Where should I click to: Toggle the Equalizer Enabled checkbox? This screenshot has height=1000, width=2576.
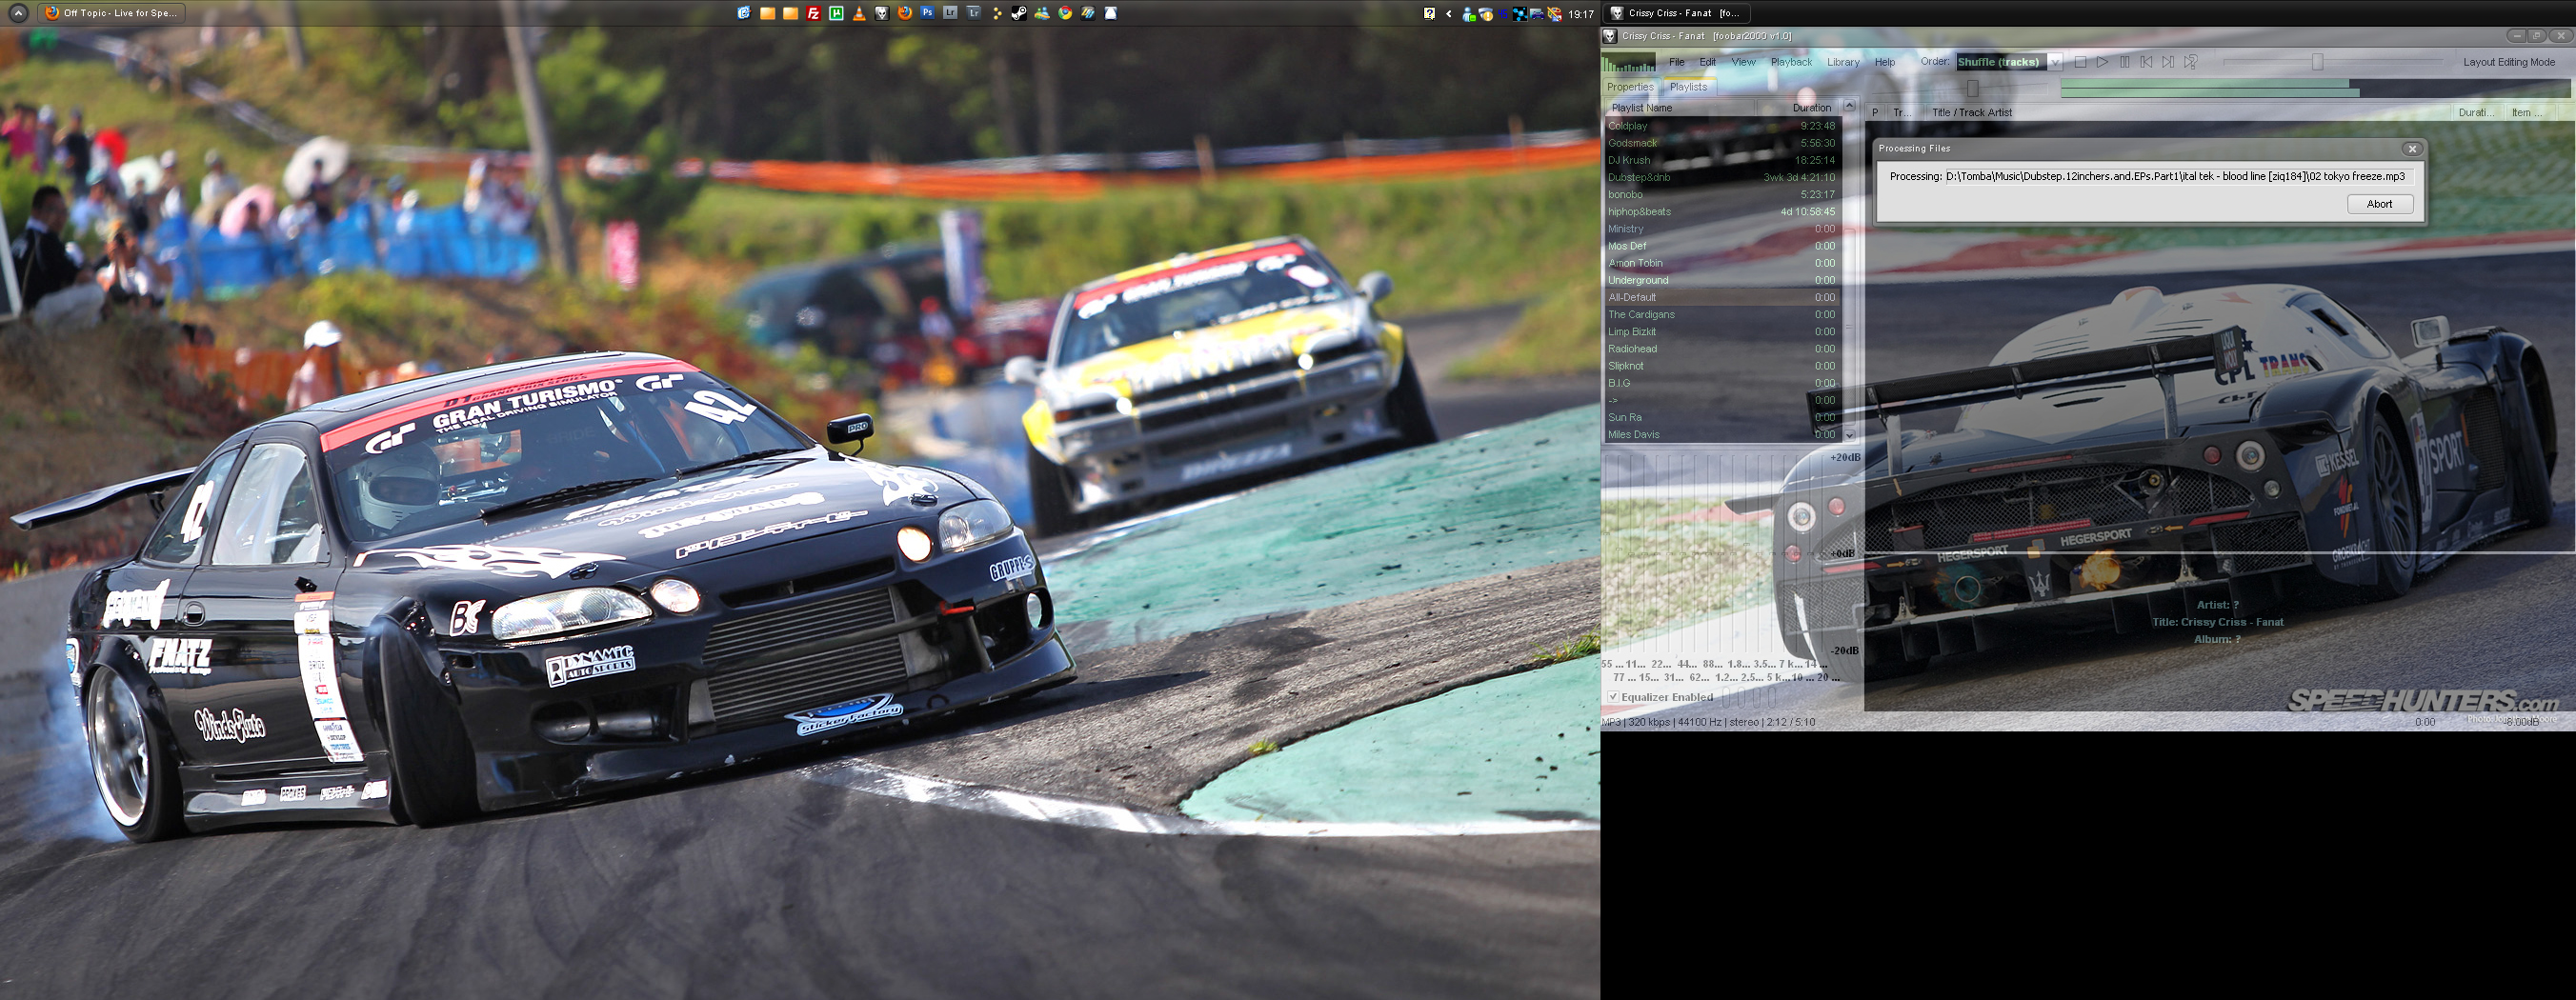[x=1613, y=697]
